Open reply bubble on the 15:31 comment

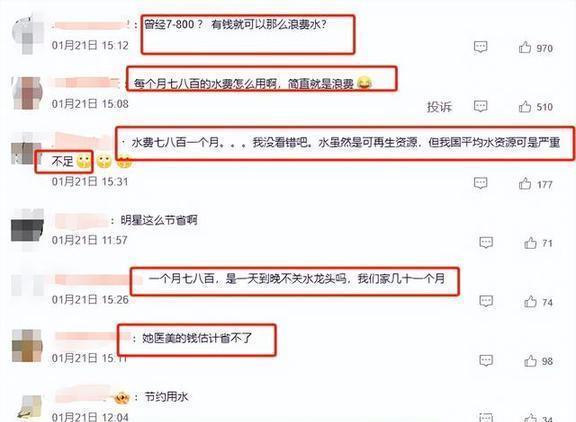(x=480, y=183)
